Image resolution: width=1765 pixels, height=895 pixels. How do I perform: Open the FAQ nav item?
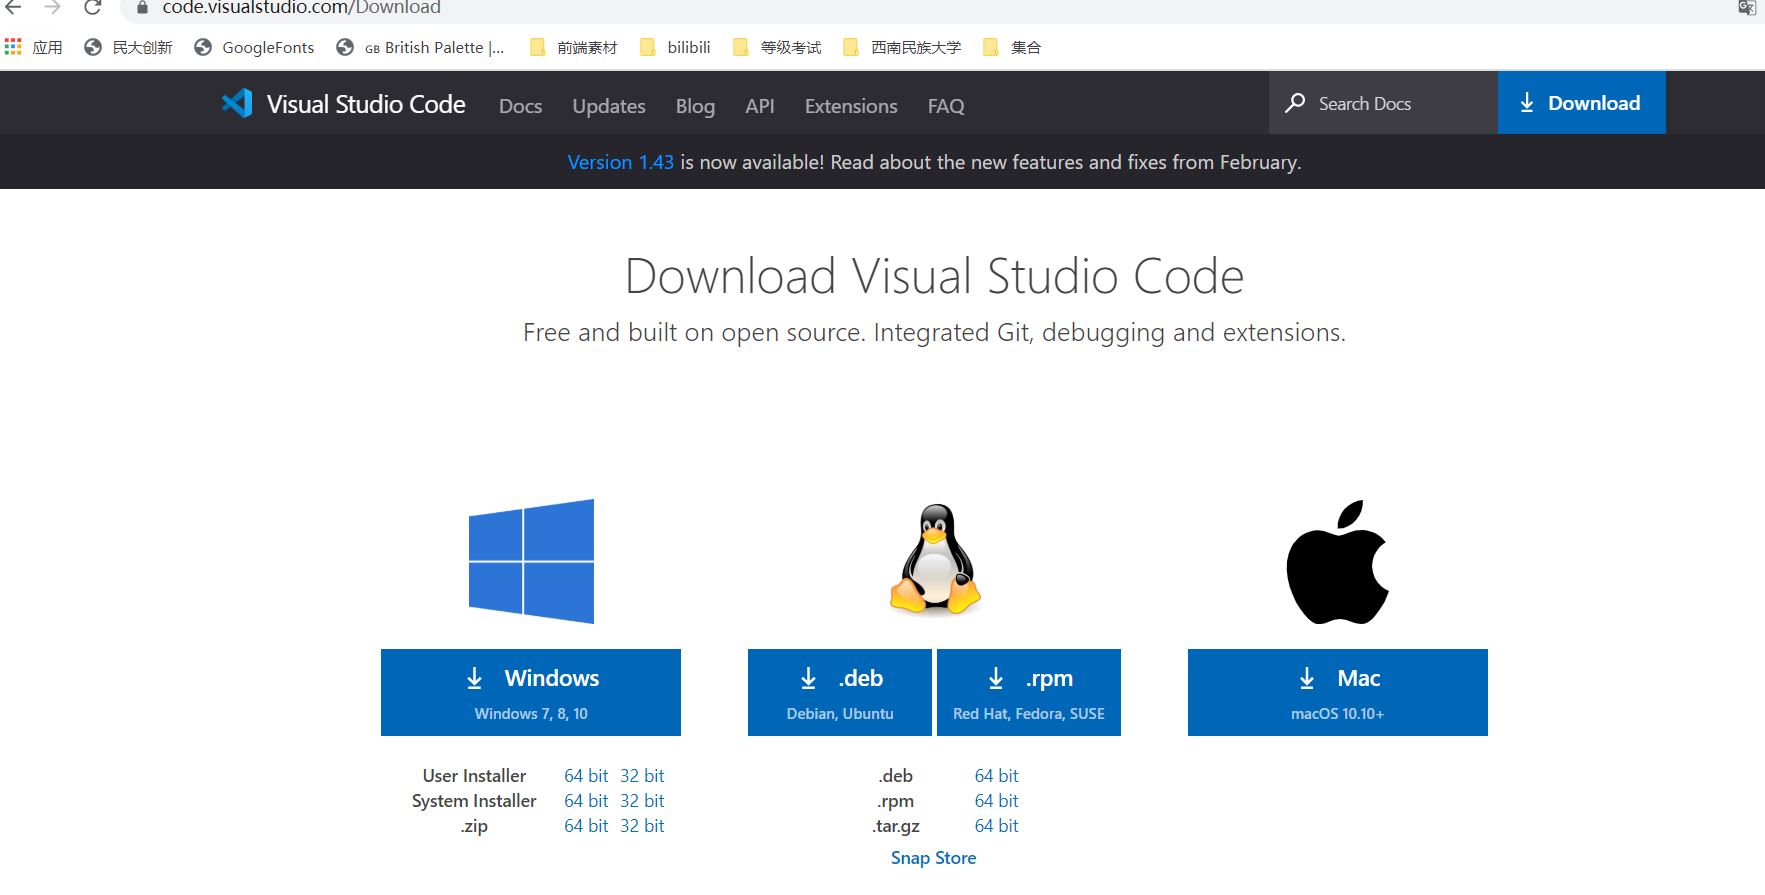pos(946,106)
